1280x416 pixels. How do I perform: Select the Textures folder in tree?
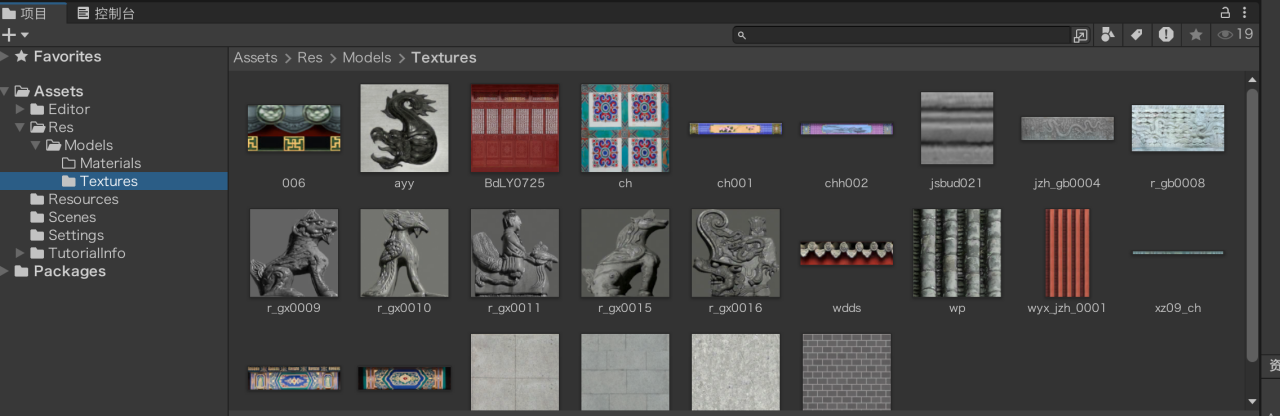click(x=114, y=181)
